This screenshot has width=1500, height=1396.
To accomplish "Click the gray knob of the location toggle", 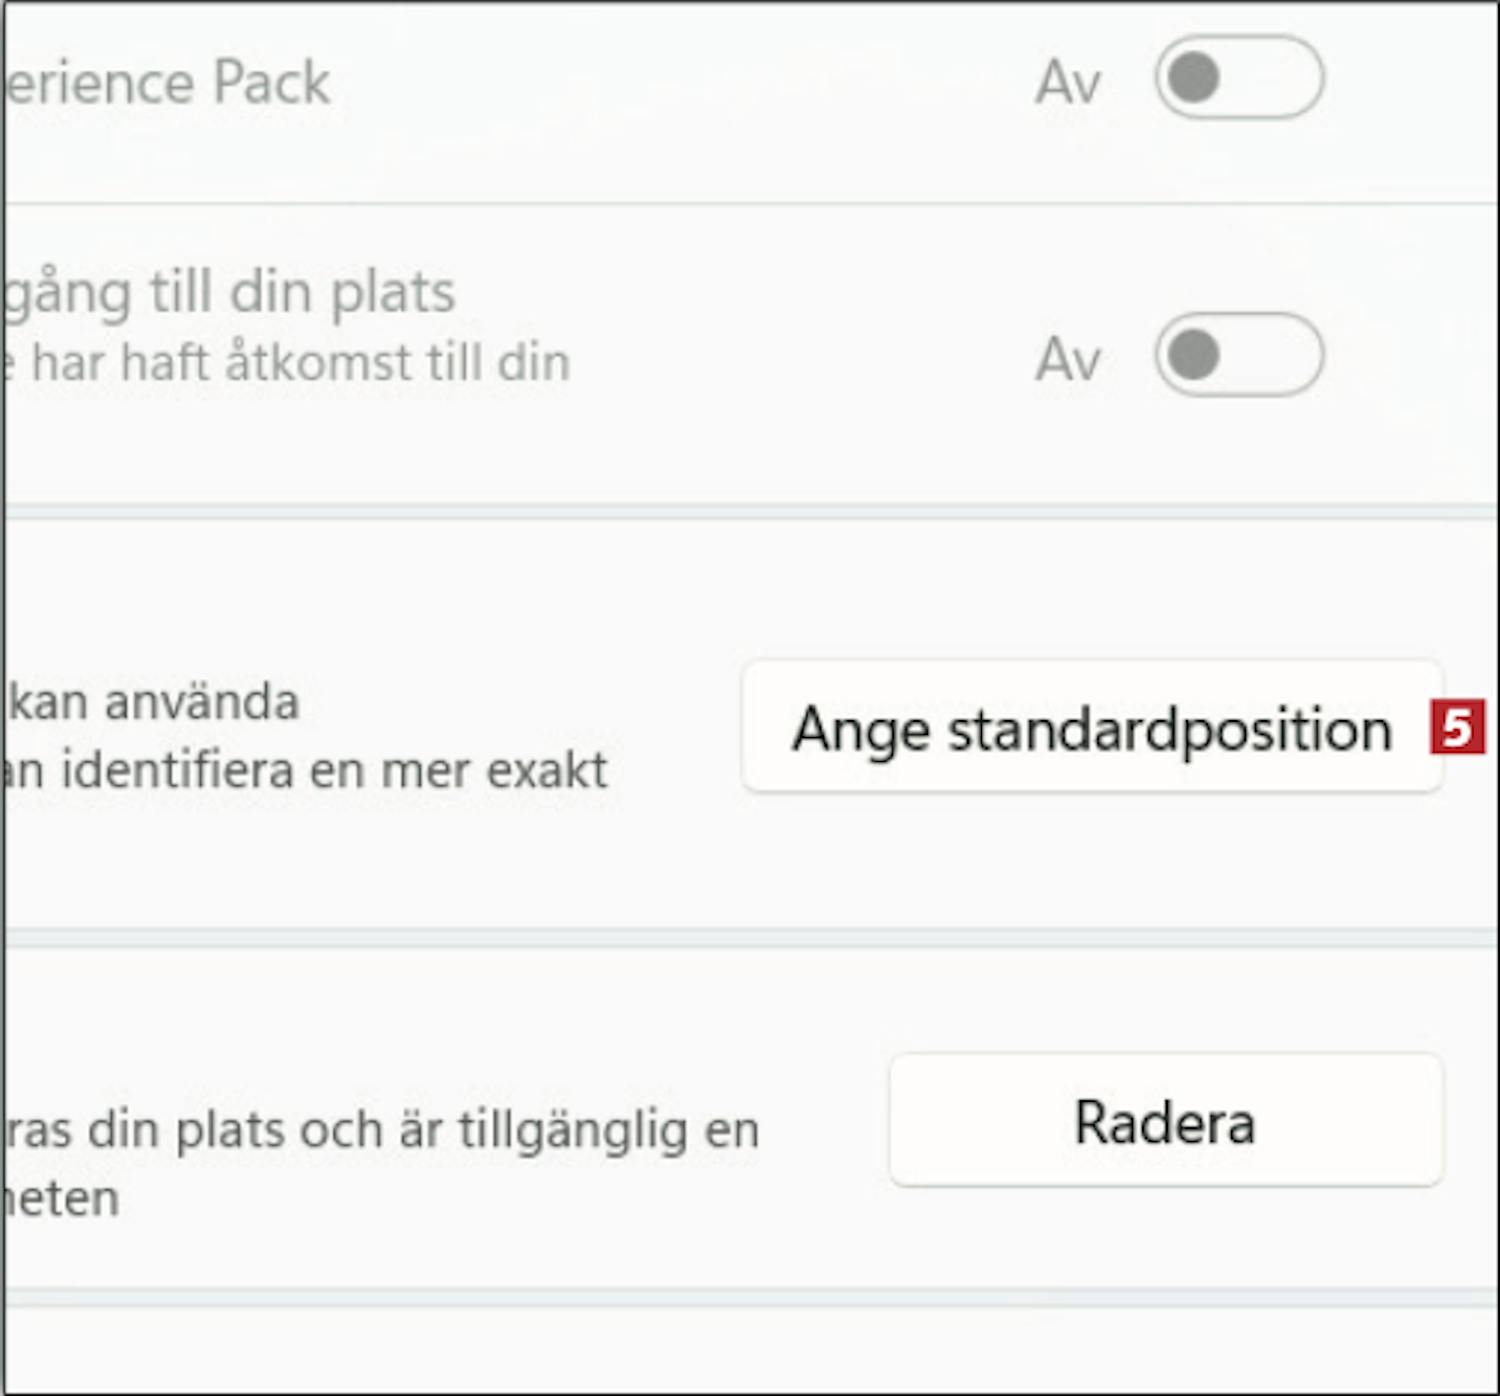I will pyautogui.click(x=1194, y=354).
